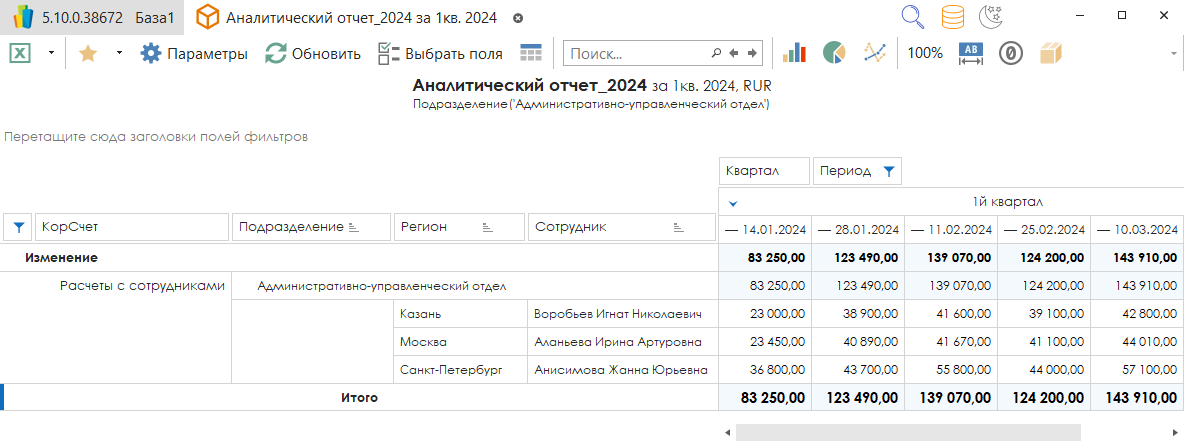The image size is (1184, 441).
Task: Click Обновить to refresh the report
Action: pyautogui.click(x=313, y=53)
